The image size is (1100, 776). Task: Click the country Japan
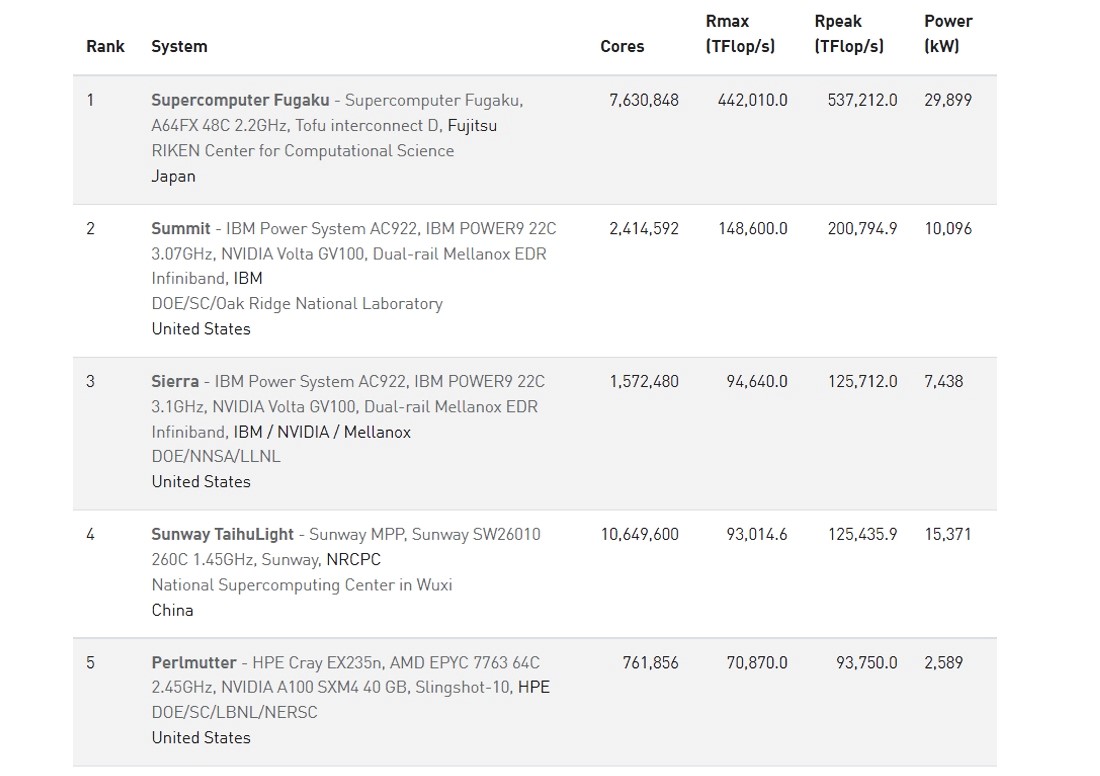point(173,176)
